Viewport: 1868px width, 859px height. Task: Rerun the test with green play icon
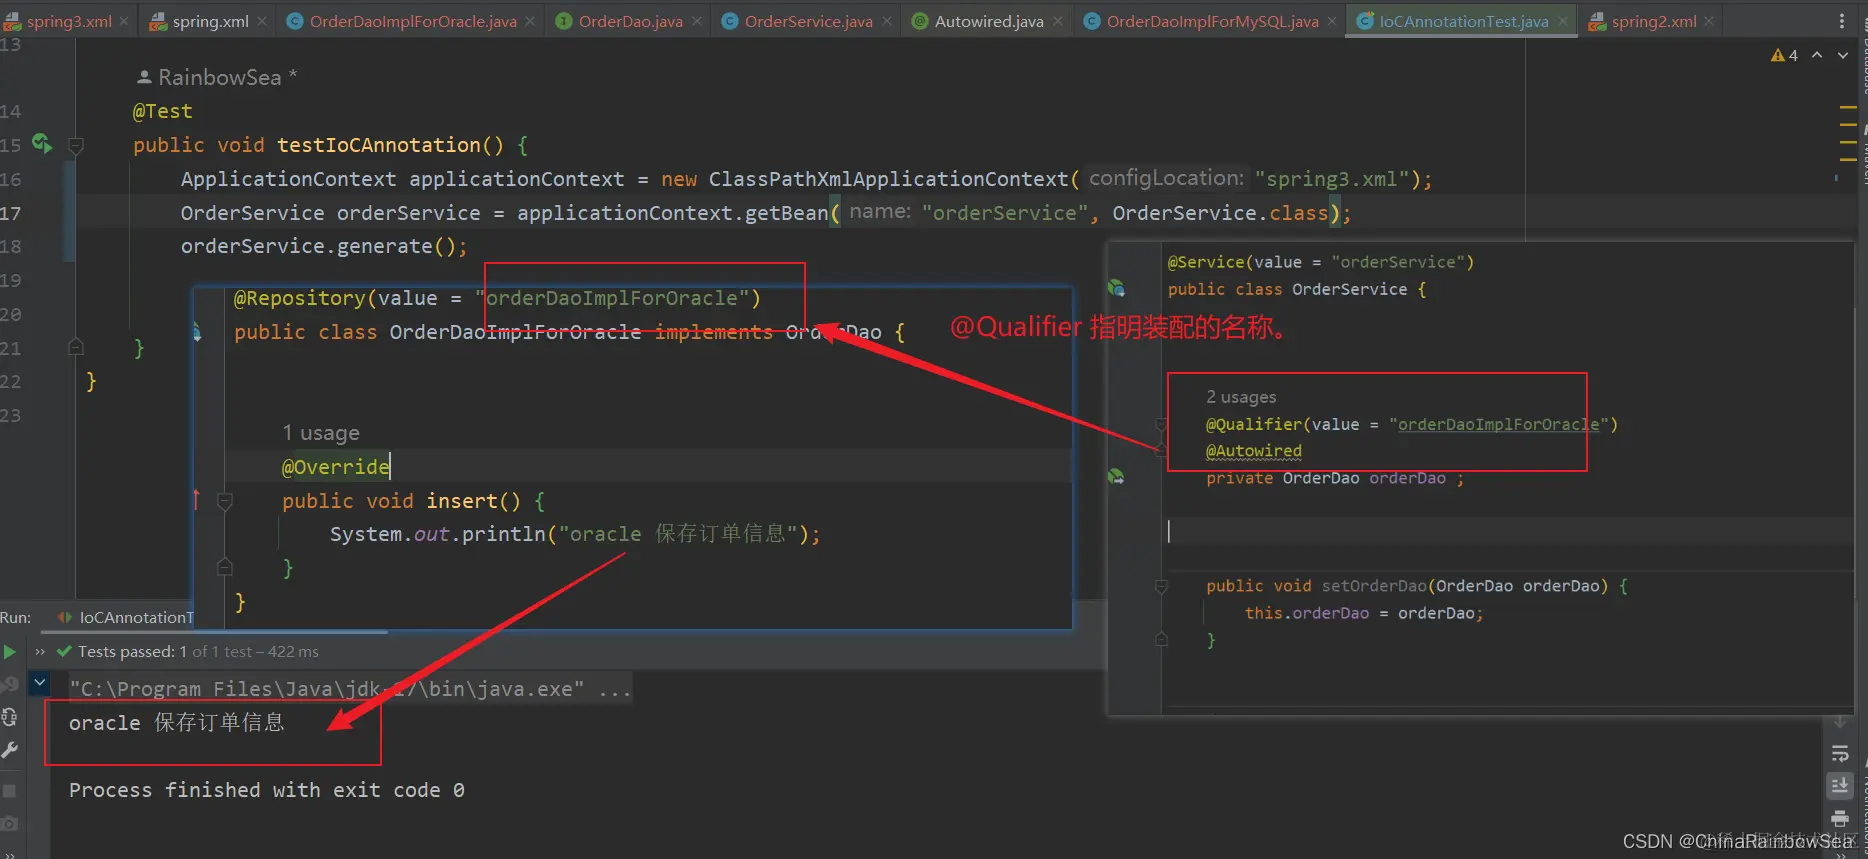(10, 652)
